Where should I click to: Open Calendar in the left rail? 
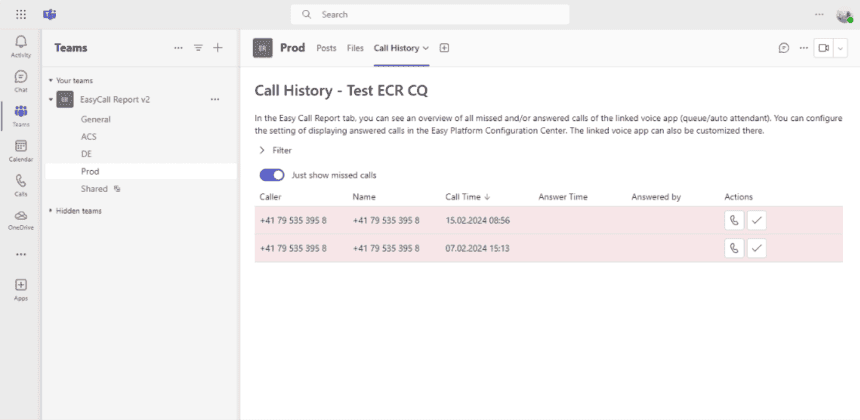pos(21,150)
